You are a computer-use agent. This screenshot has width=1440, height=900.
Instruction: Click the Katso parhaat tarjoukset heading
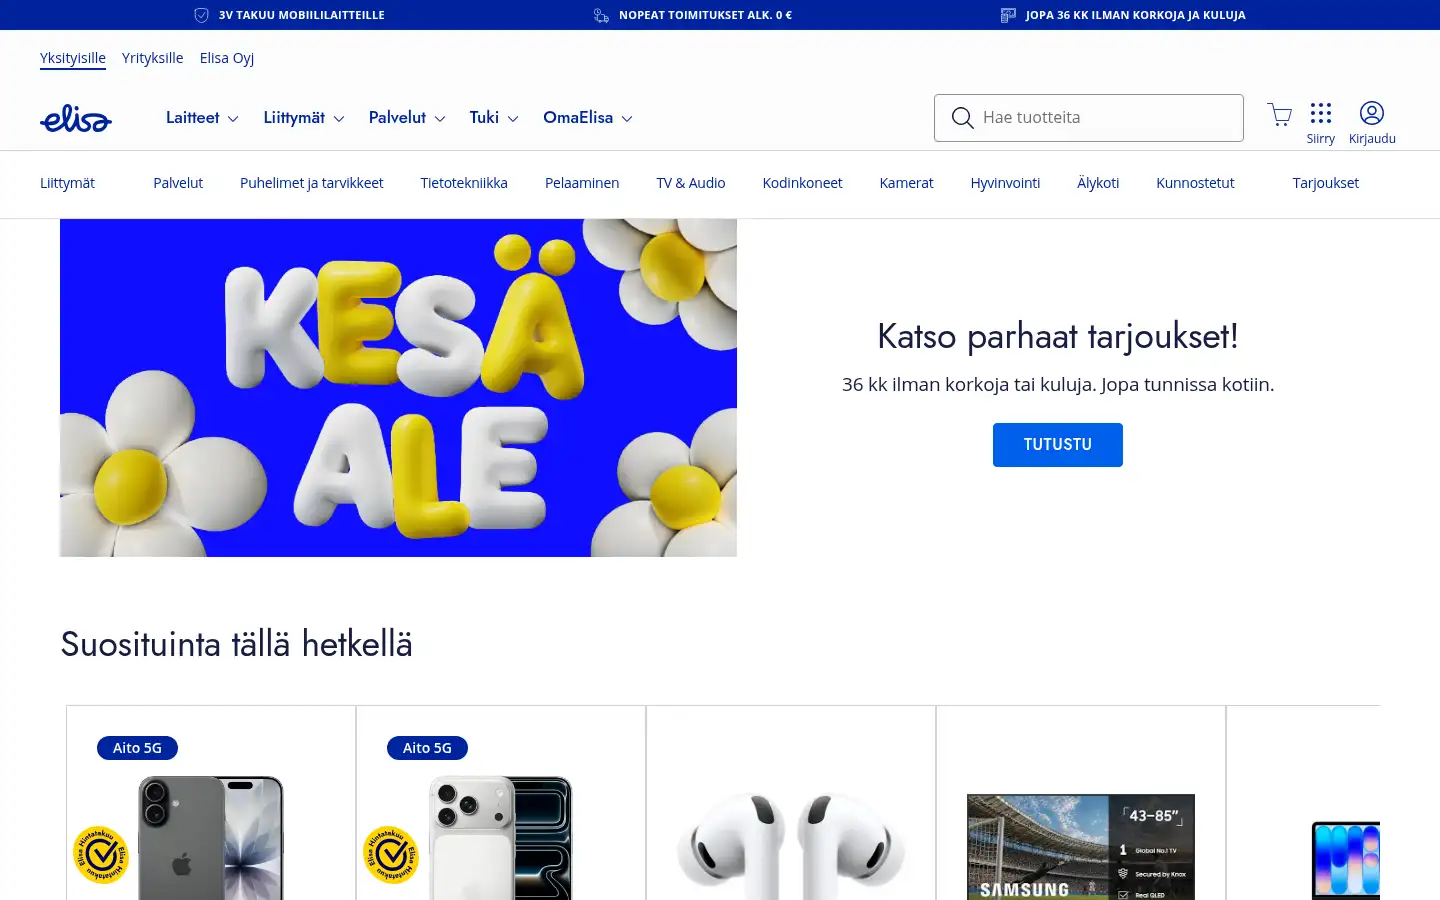click(x=1058, y=336)
